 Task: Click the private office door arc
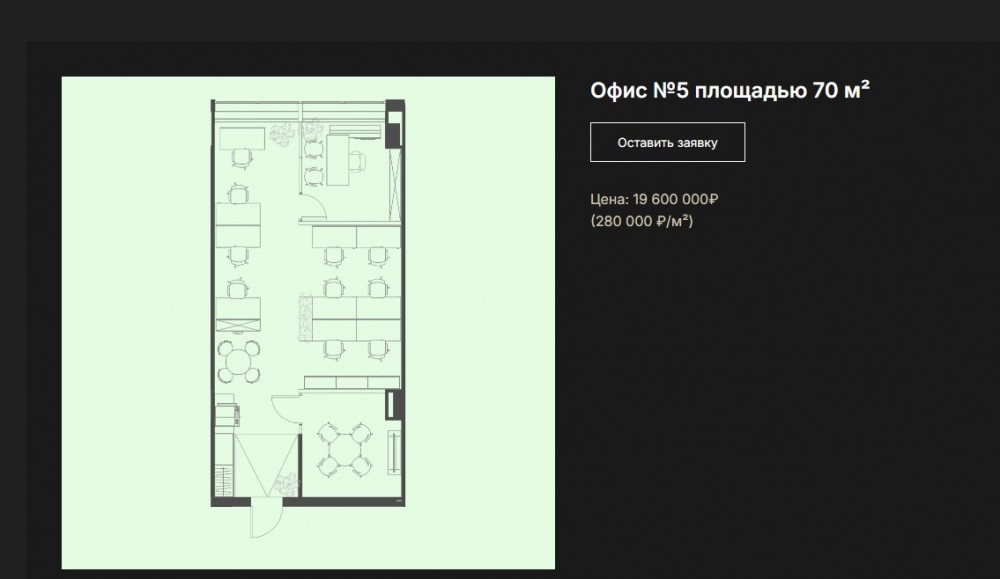[x=314, y=205]
